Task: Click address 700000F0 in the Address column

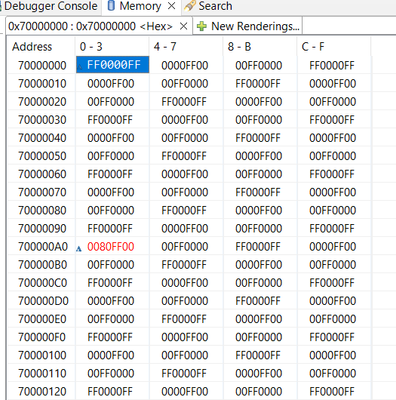Action: click(x=42, y=337)
